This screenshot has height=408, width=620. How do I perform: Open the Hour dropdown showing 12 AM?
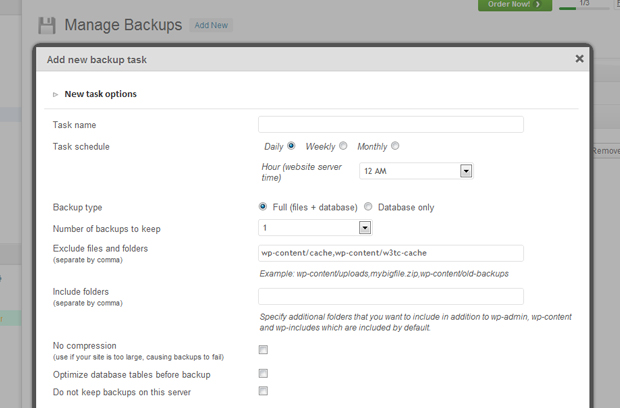pos(415,171)
